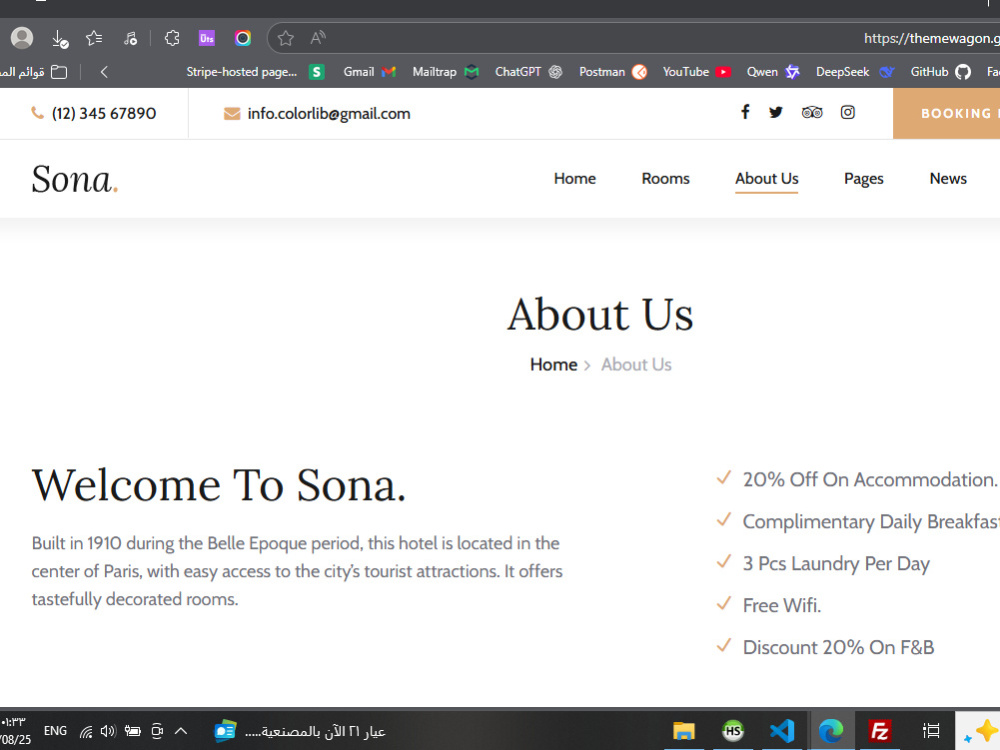Open the Edge profile avatar

point(22,38)
